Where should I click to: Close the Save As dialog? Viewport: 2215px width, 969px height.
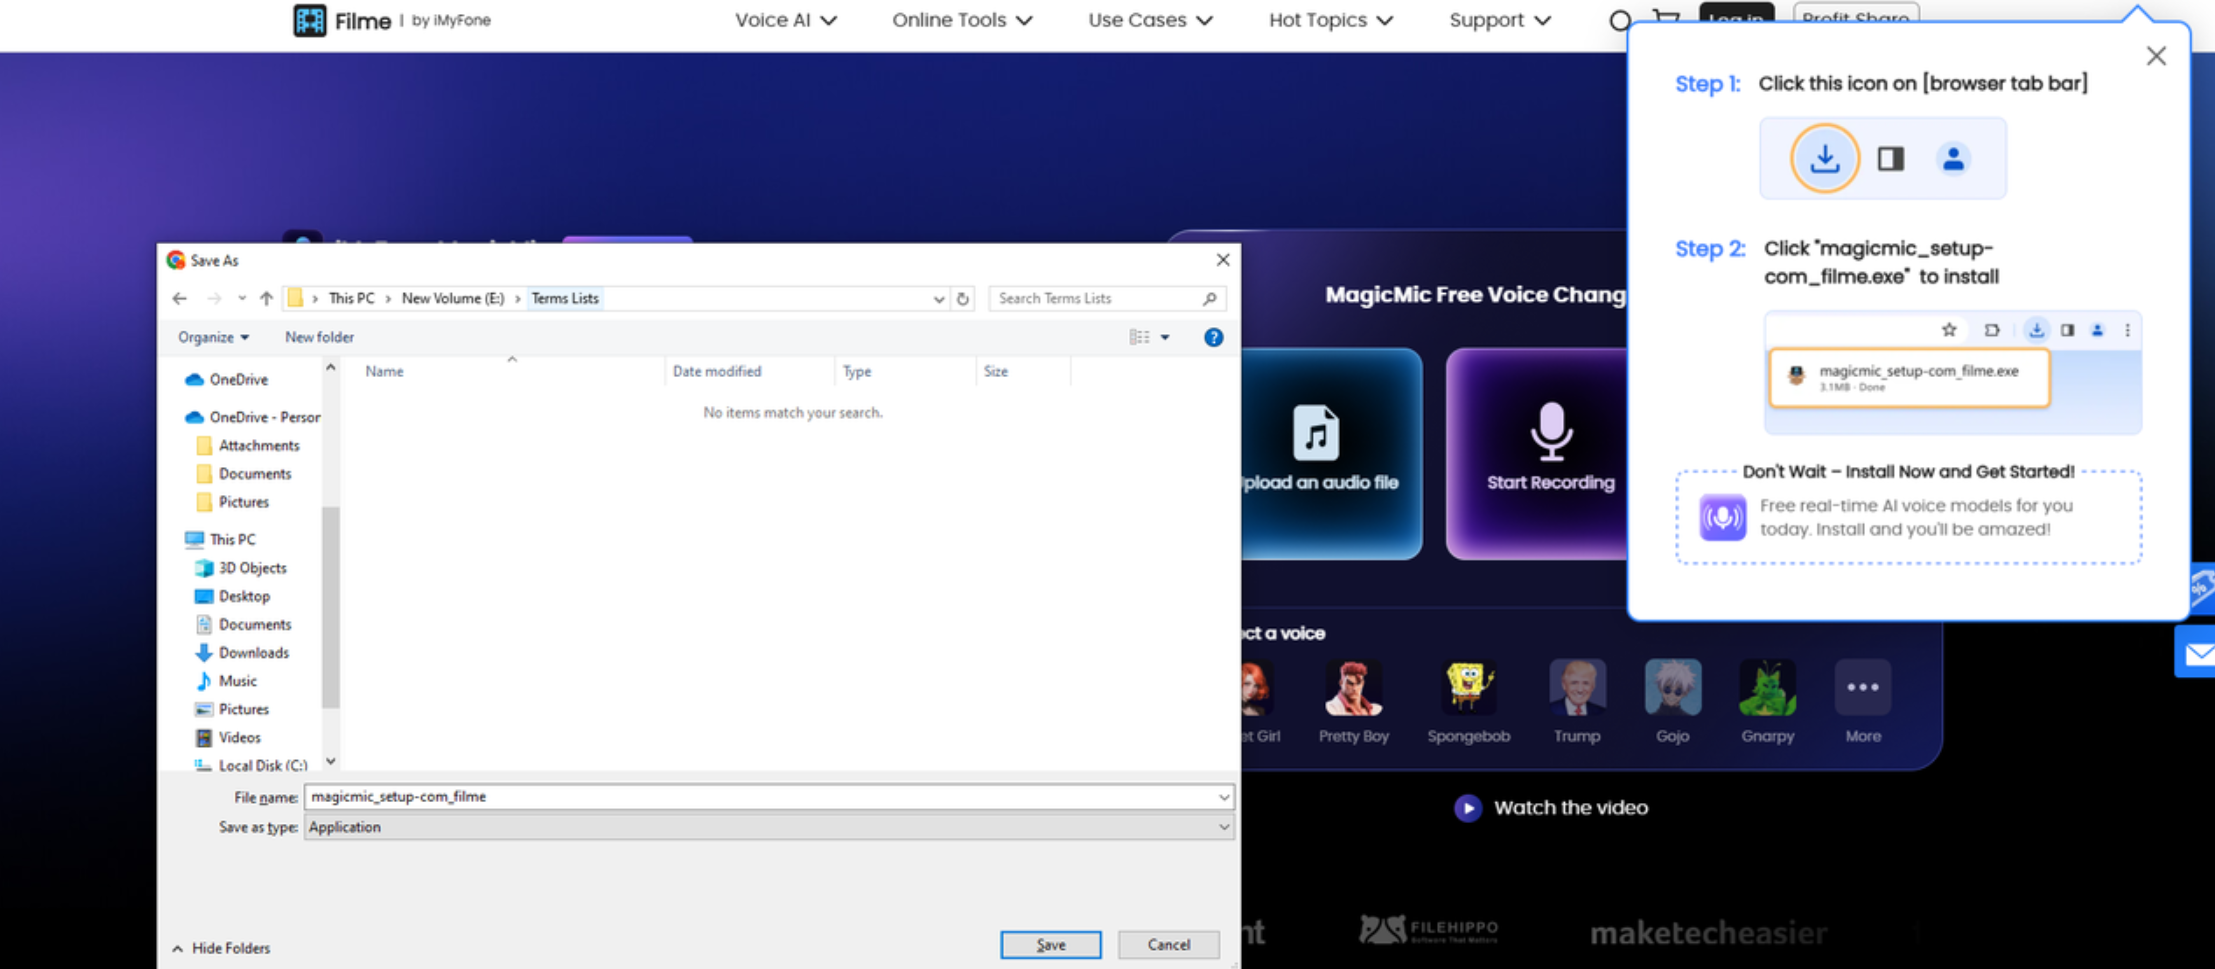click(1222, 260)
